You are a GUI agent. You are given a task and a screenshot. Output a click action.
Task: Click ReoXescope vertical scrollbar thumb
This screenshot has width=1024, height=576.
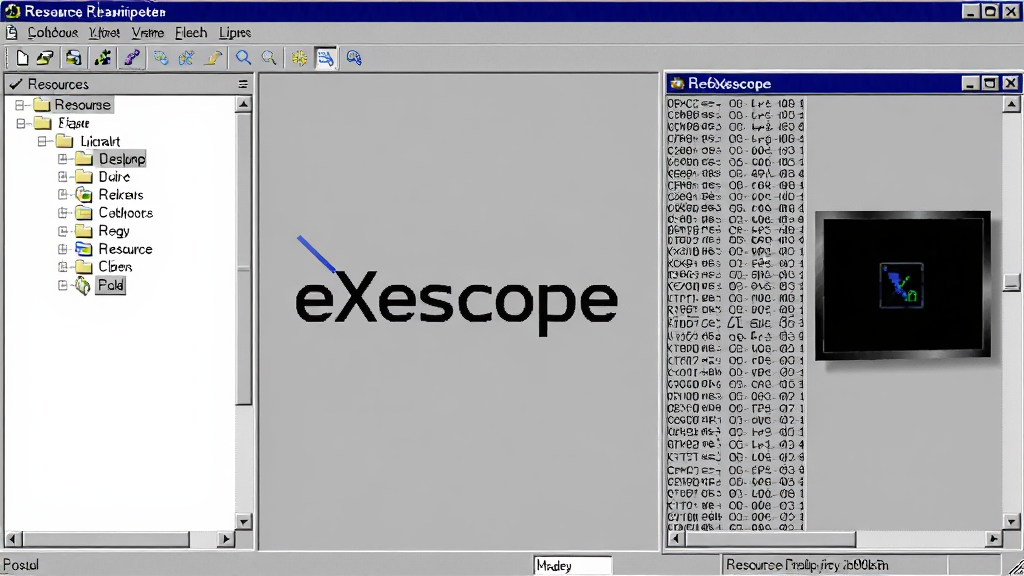[1011, 282]
